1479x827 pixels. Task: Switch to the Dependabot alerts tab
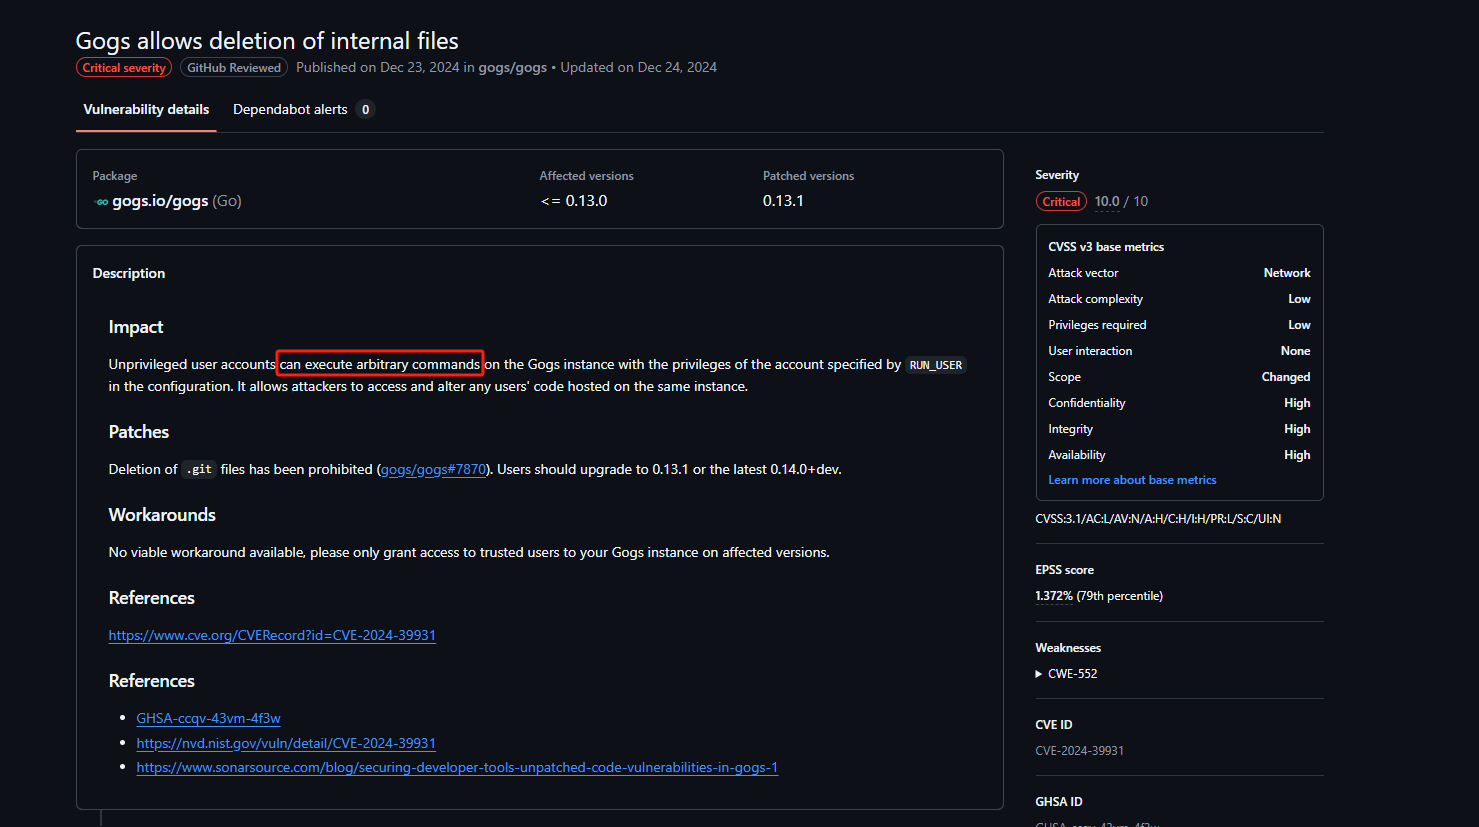tap(290, 110)
